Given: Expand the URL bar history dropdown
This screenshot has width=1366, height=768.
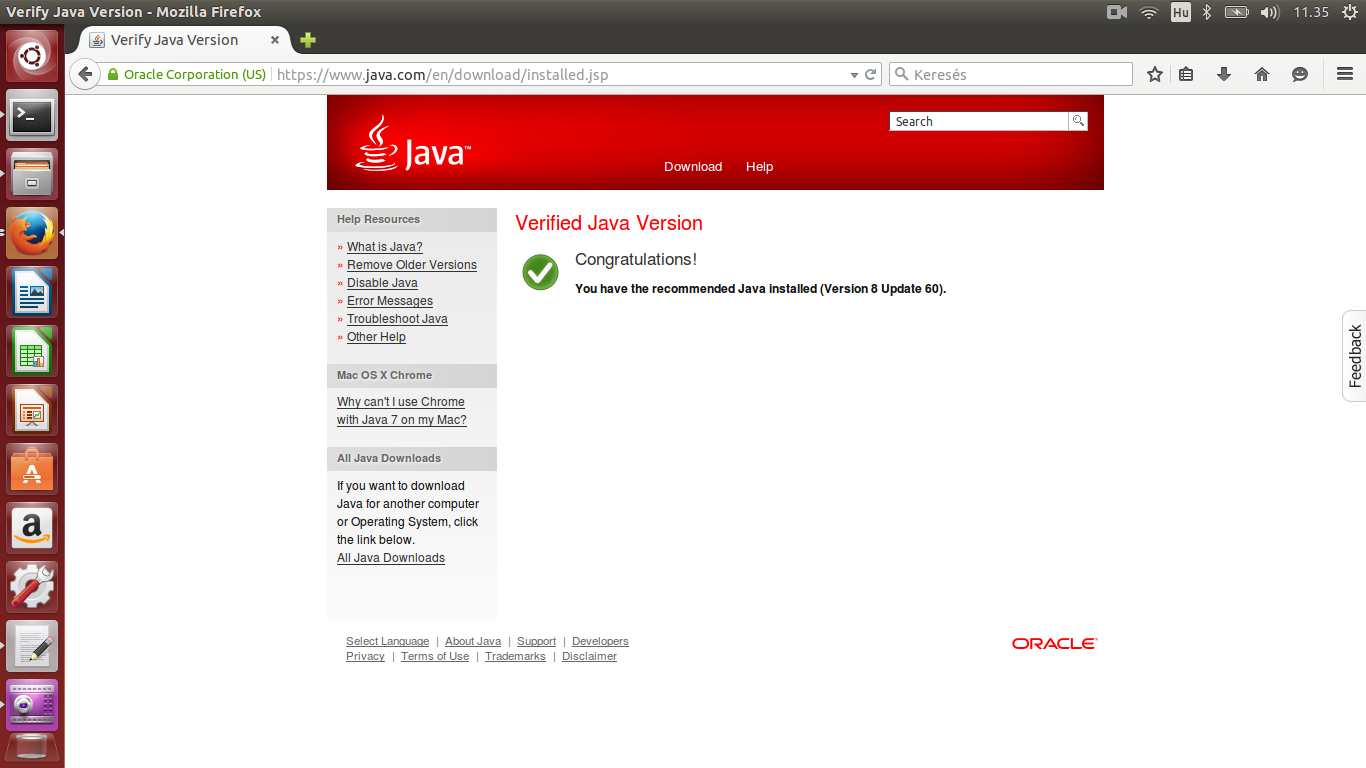Looking at the screenshot, I should coord(854,75).
